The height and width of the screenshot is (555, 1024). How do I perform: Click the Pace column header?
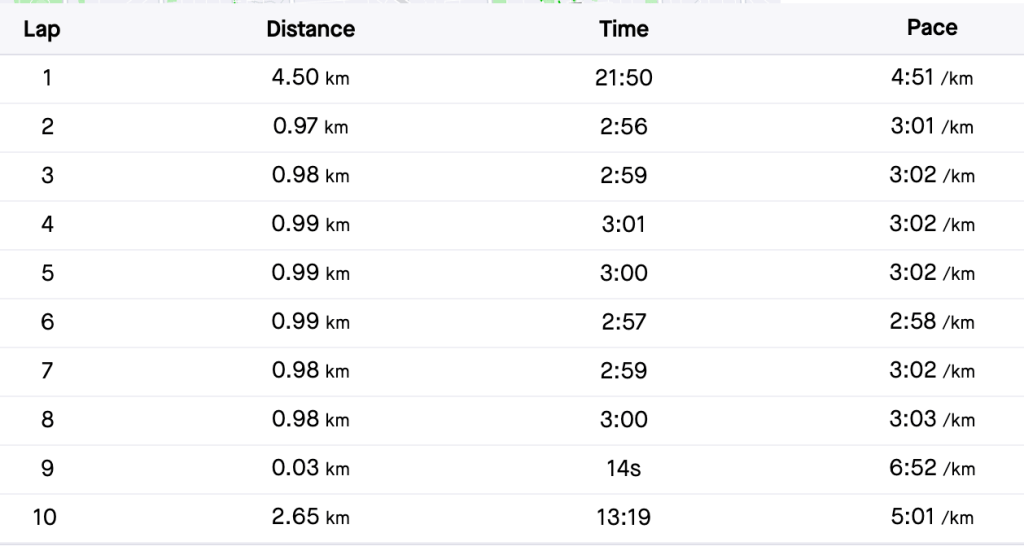(932, 27)
